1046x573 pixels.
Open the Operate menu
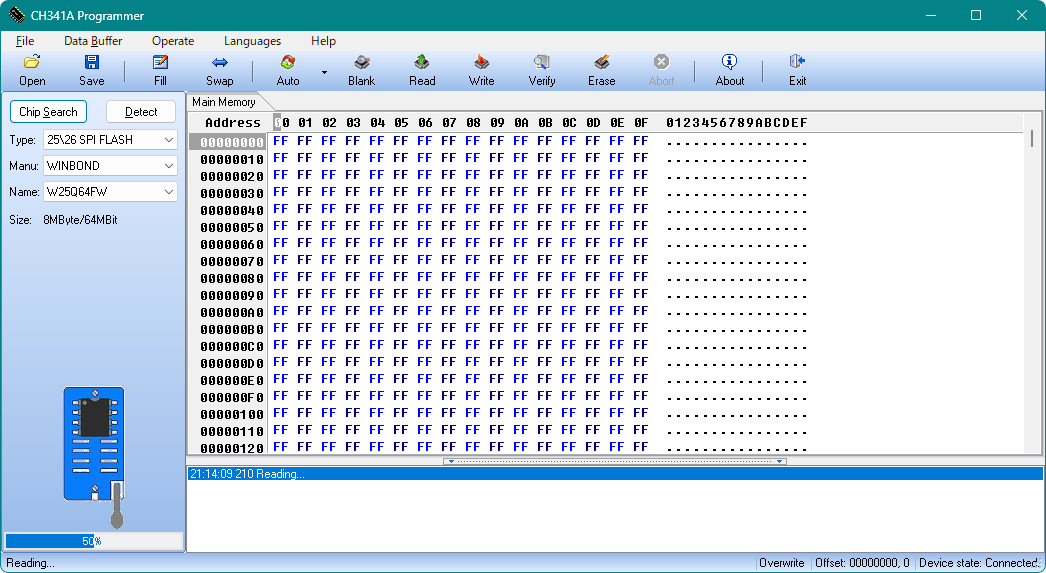(173, 41)
